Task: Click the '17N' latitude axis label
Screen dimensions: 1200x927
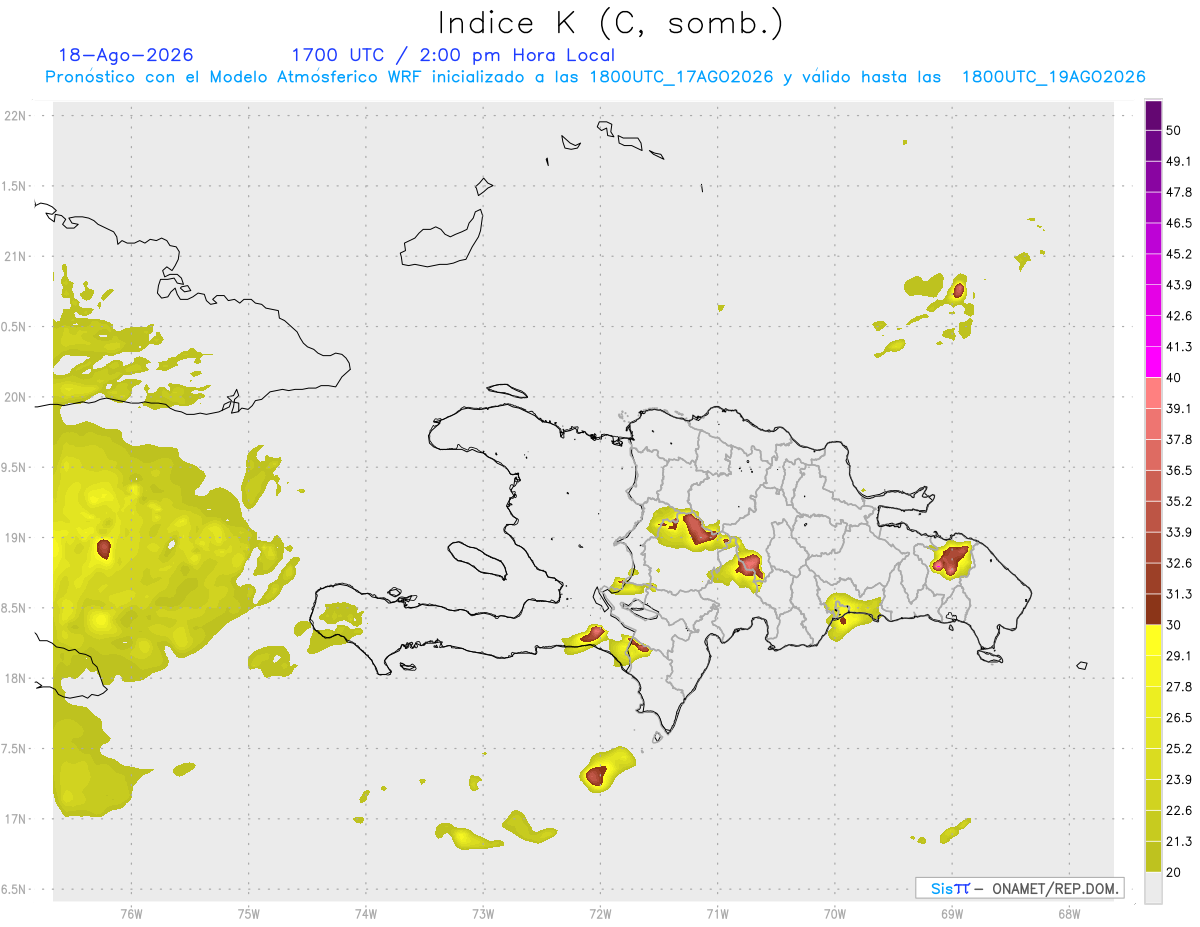Action: click(16, 819)
